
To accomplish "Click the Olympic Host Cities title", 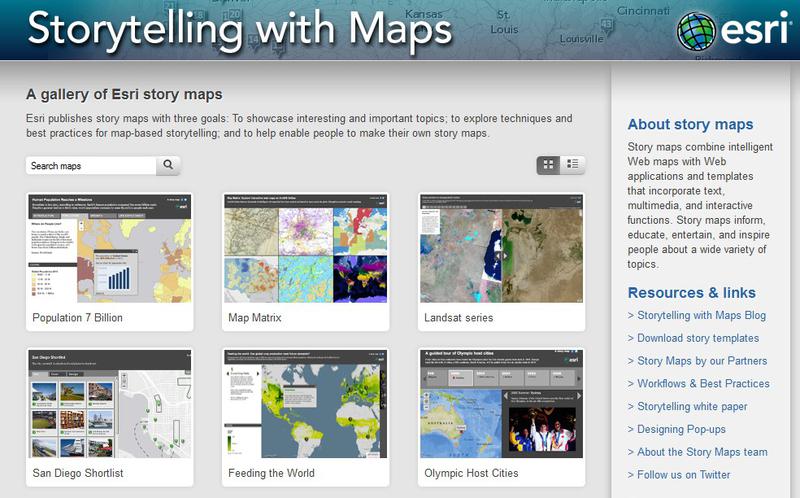I will tap(471, 474).
